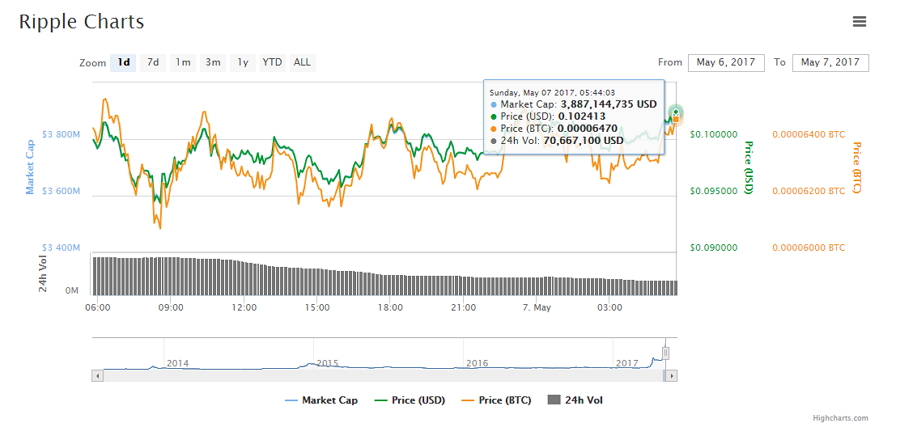
Task: Click the 2014 label in navigator
Action: (177, 363)
